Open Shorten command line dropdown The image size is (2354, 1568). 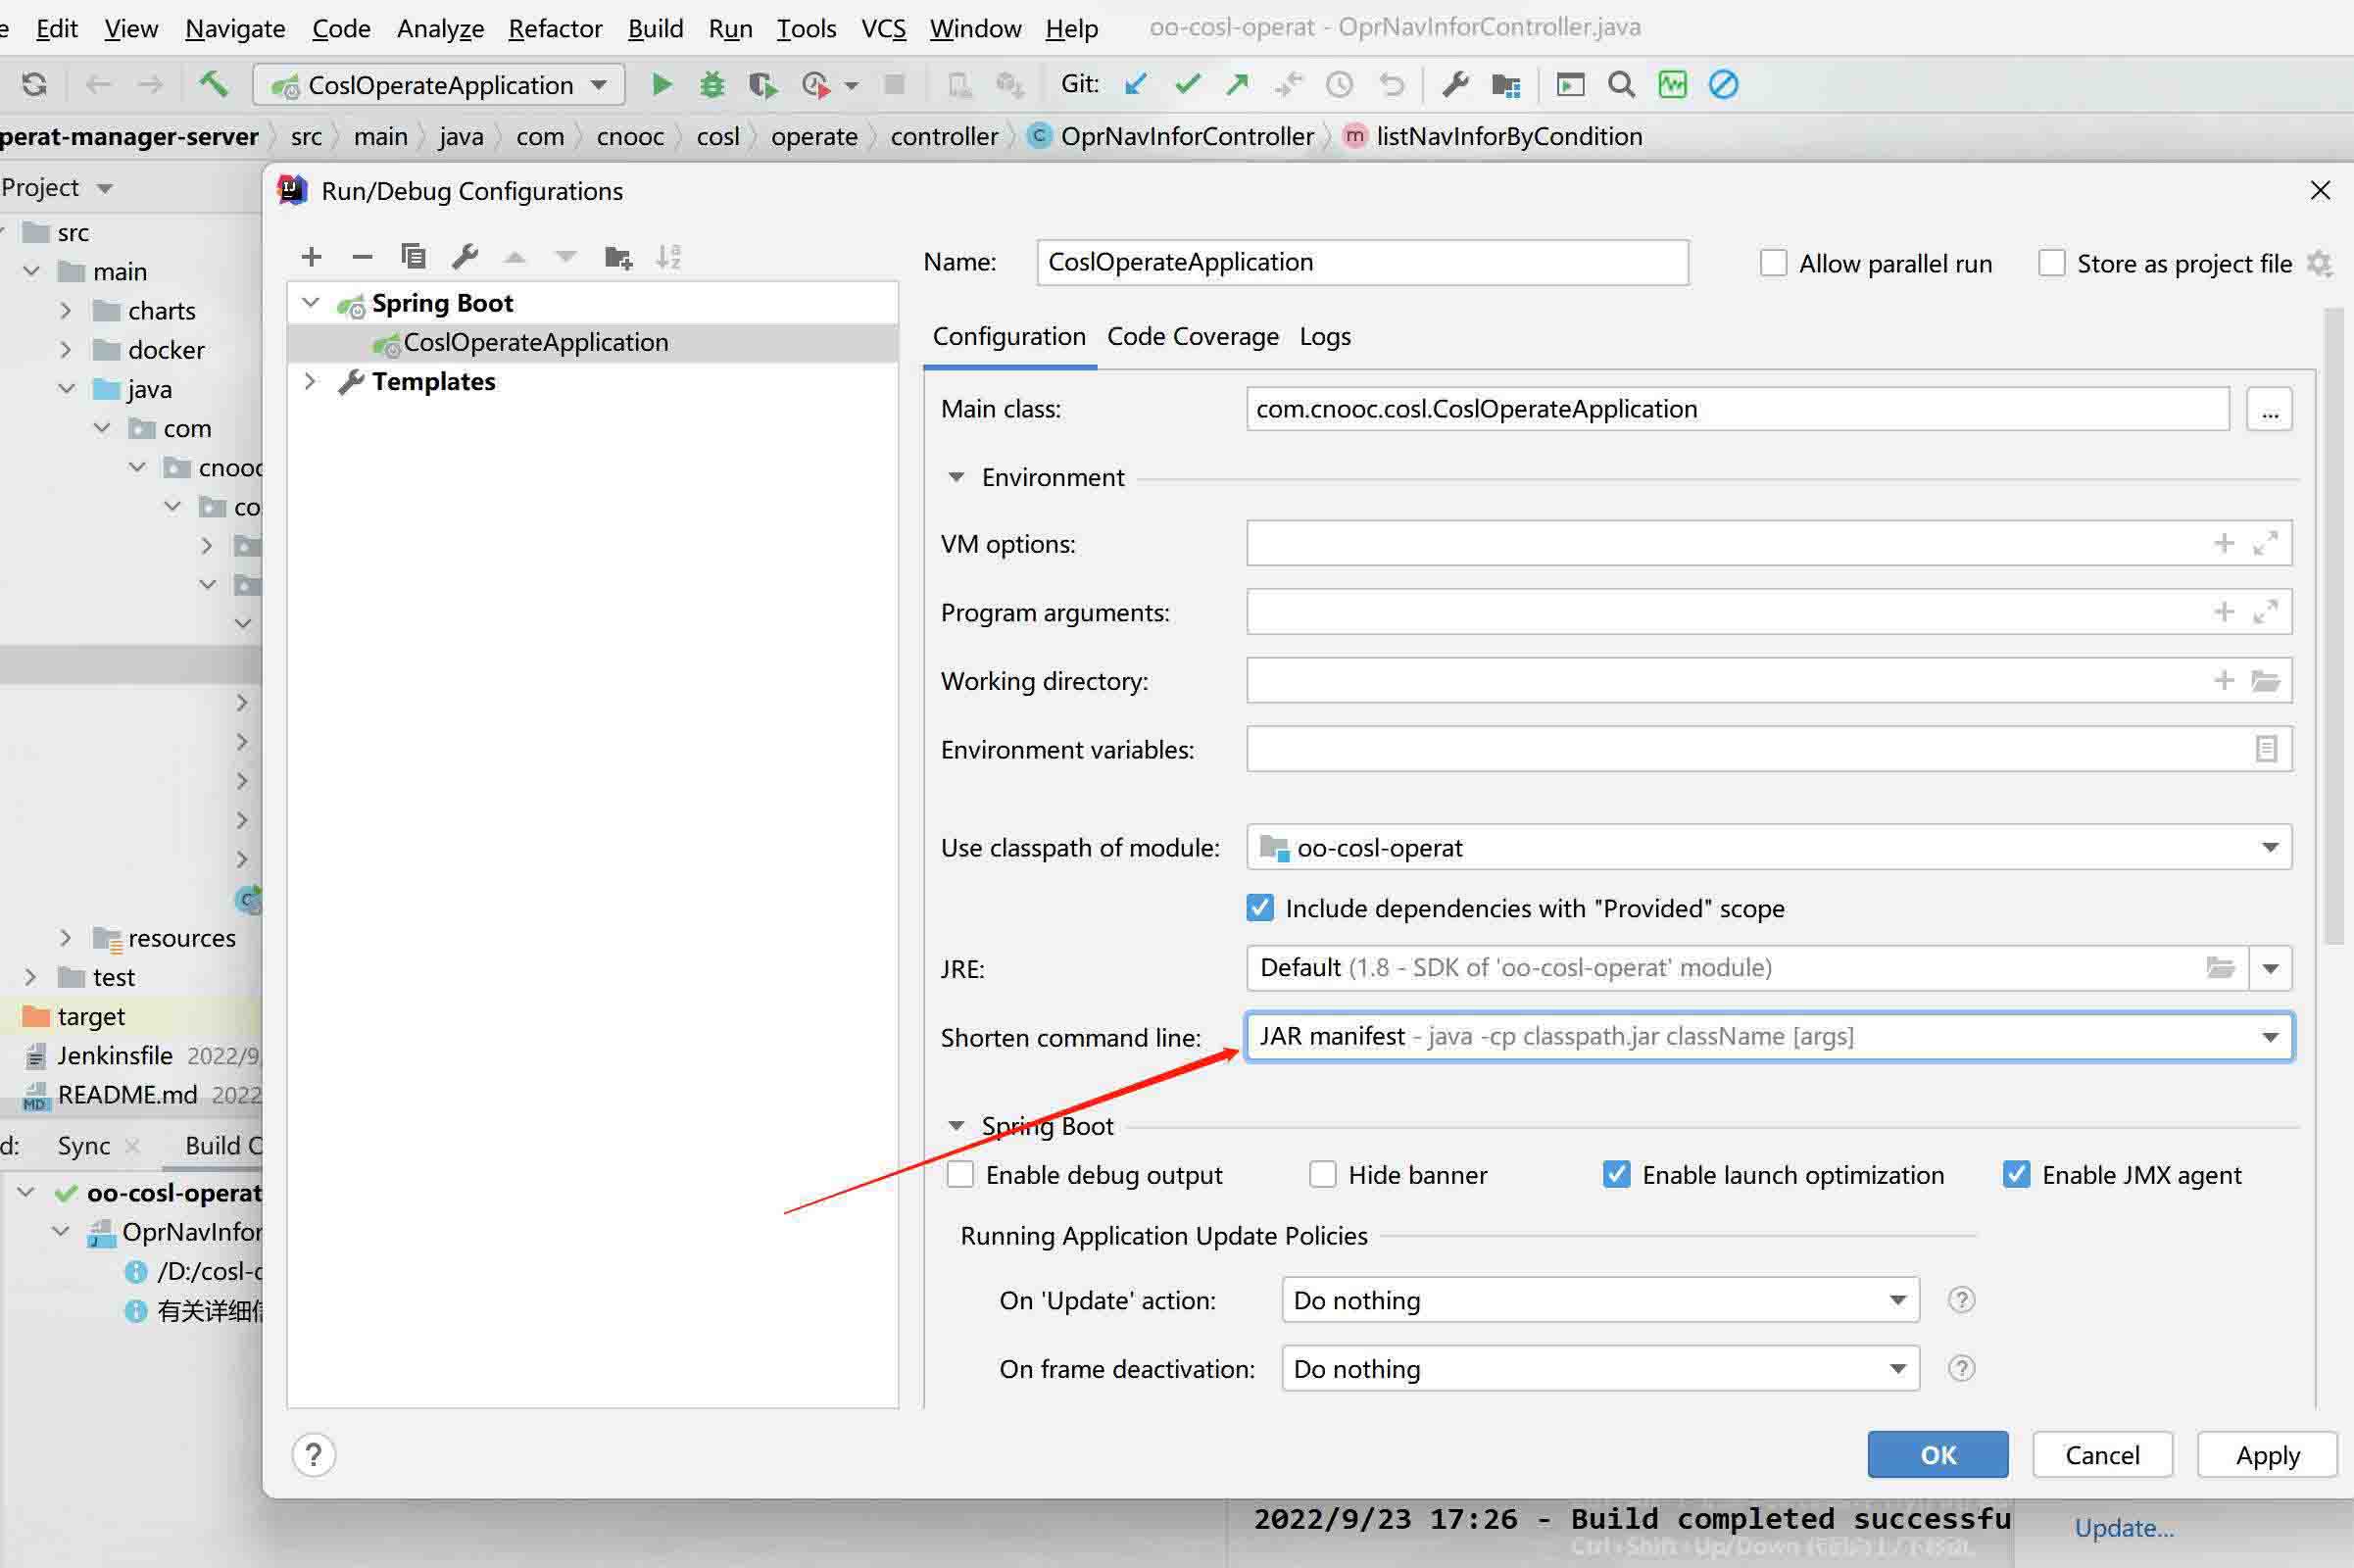tap(1768, 1037)
